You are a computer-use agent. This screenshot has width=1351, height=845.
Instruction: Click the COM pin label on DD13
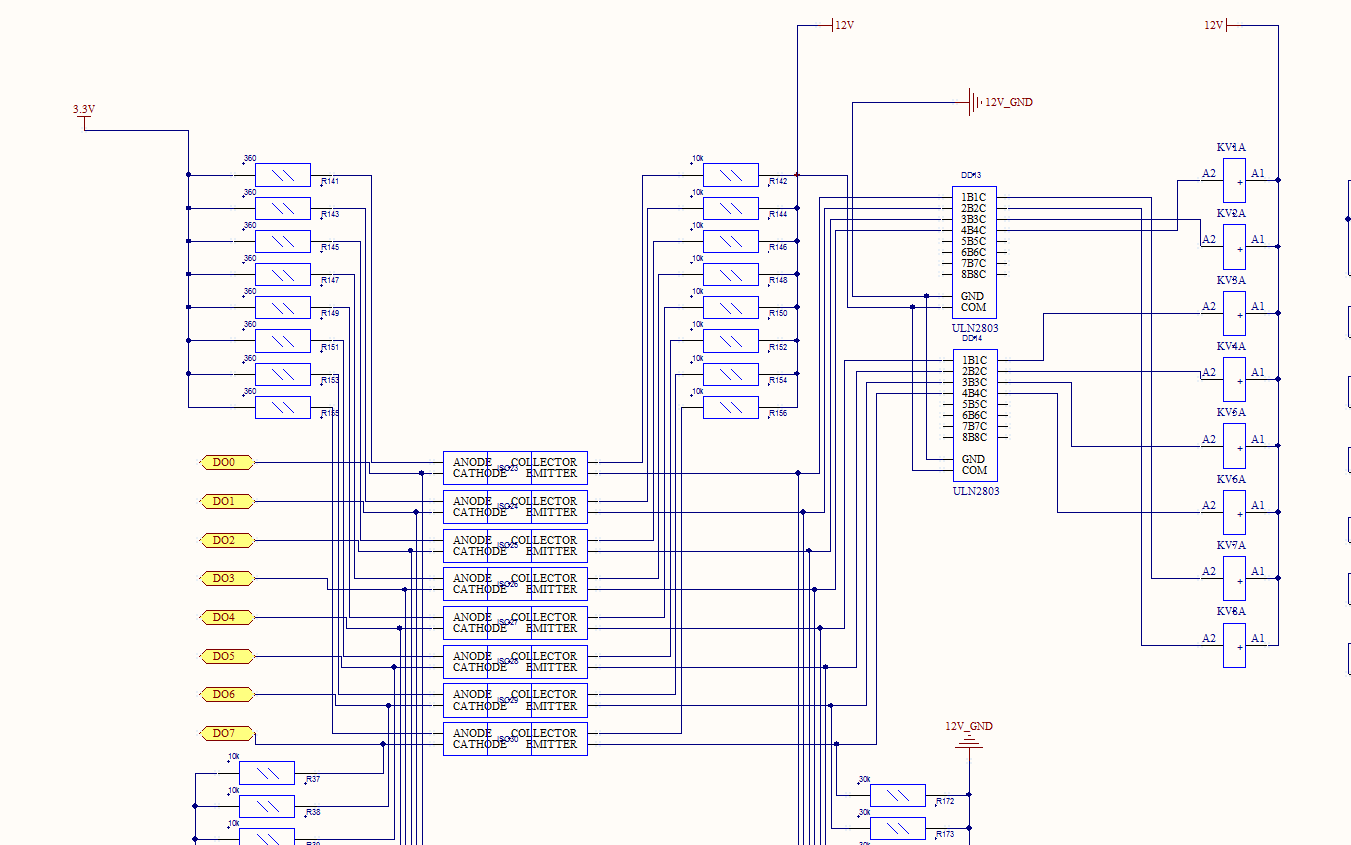coord(974,307)
